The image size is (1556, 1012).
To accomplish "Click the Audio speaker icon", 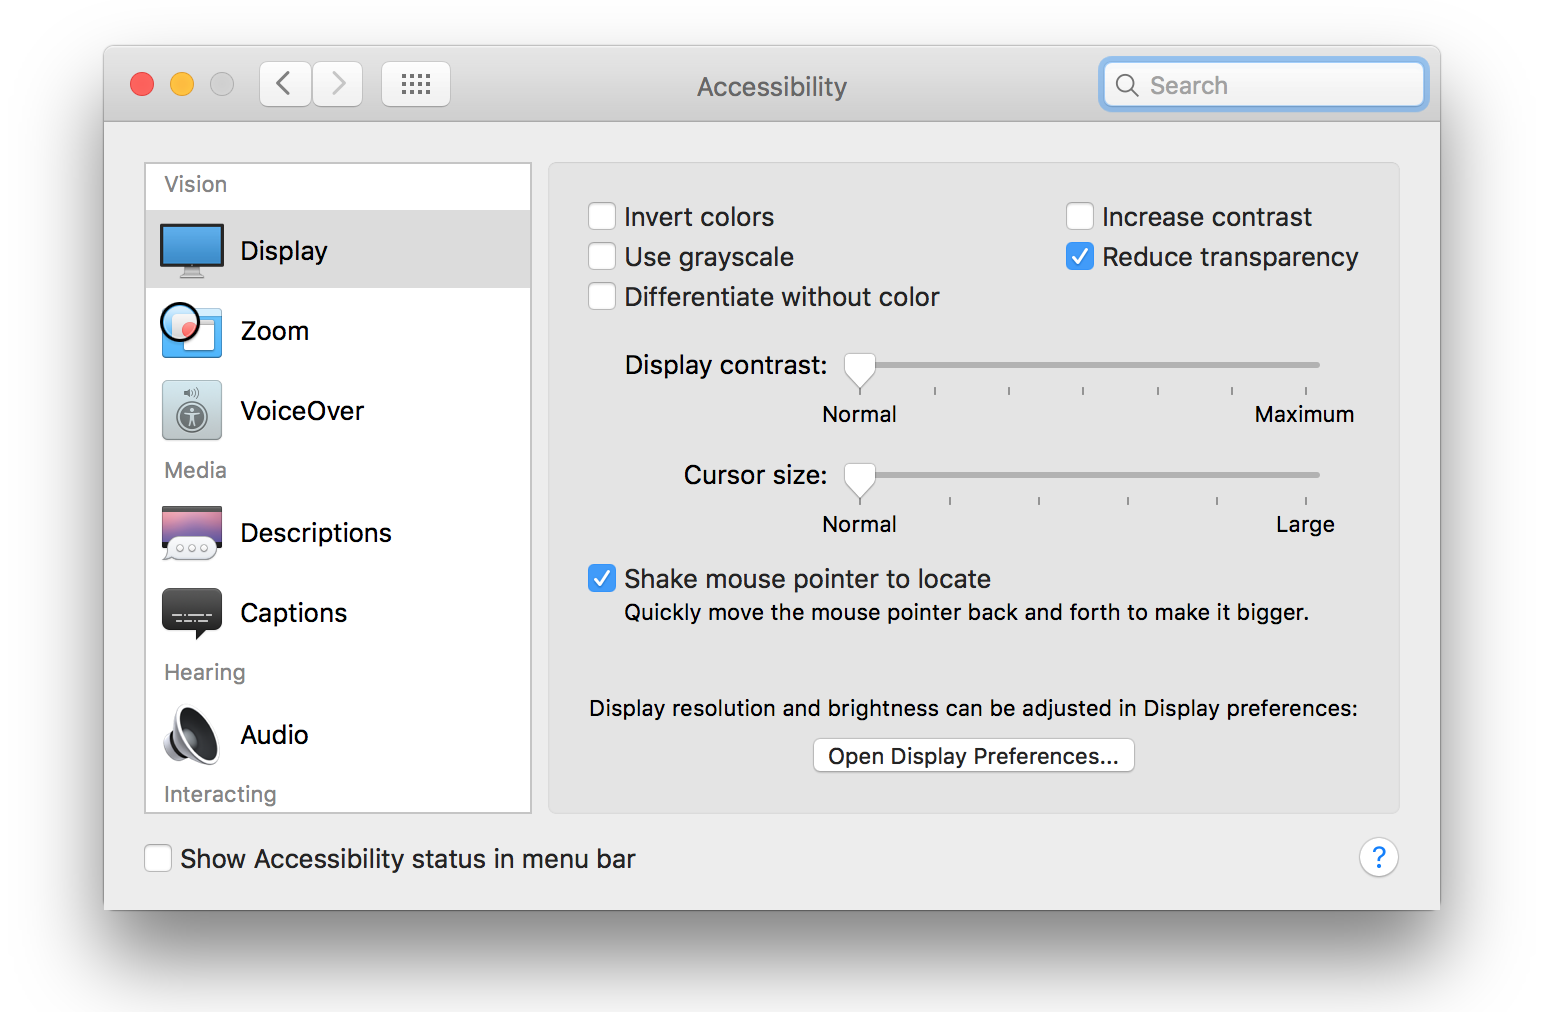I will [192, 735].
